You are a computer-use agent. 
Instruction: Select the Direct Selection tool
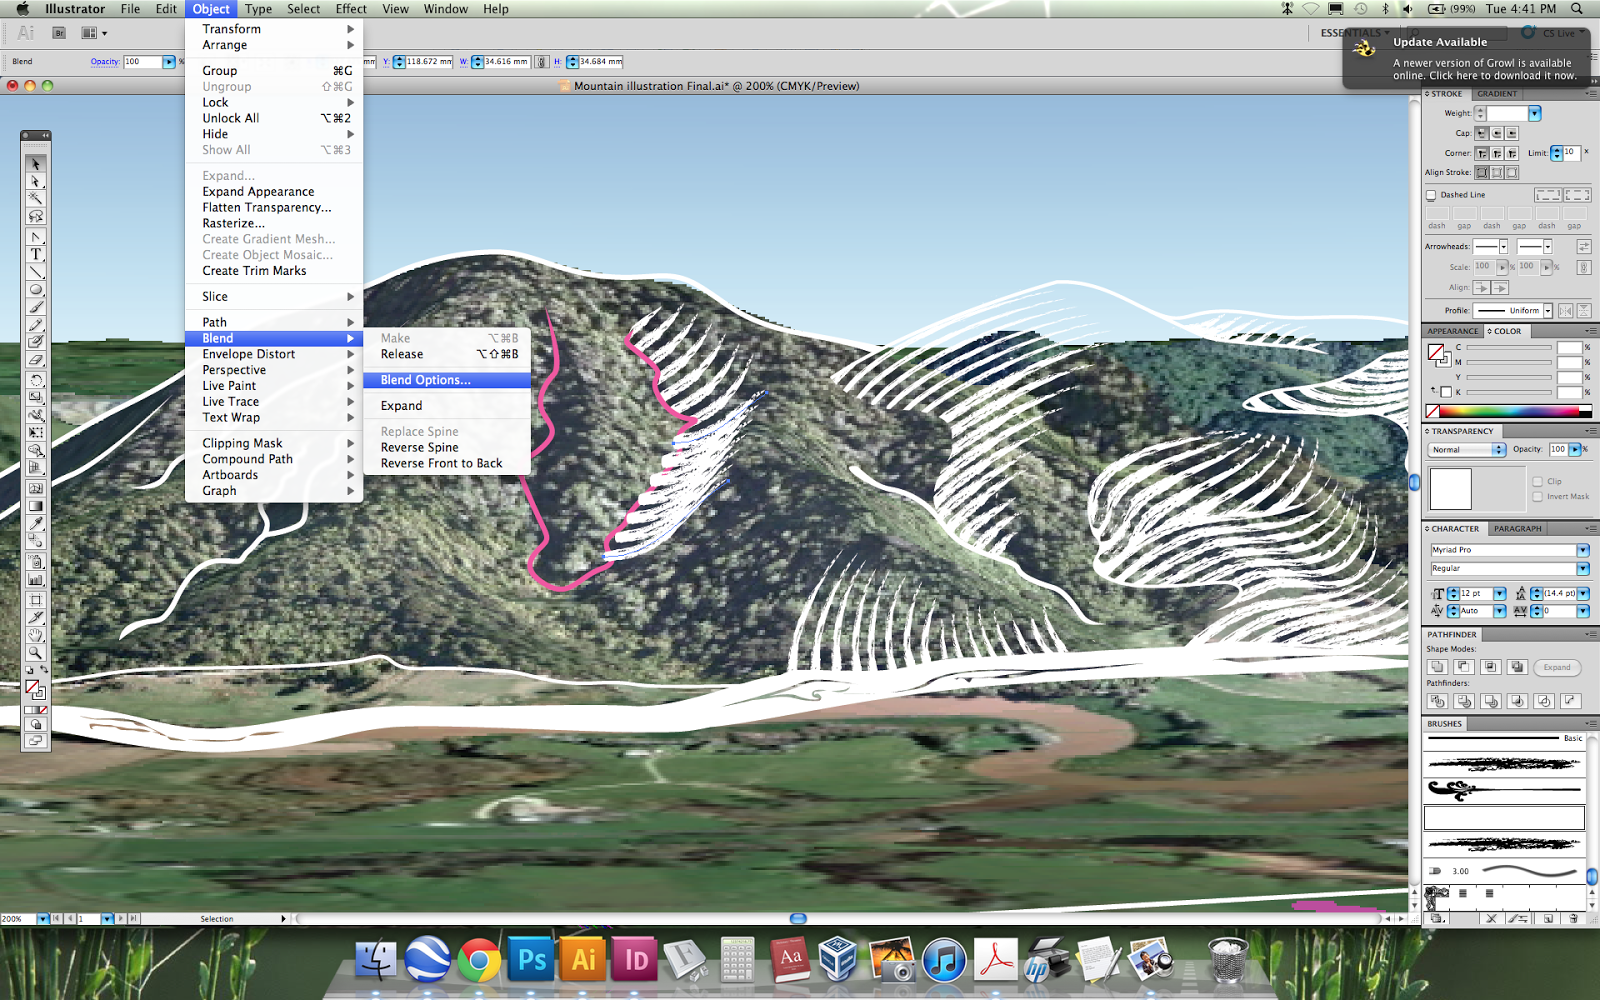tap(36, 181)
